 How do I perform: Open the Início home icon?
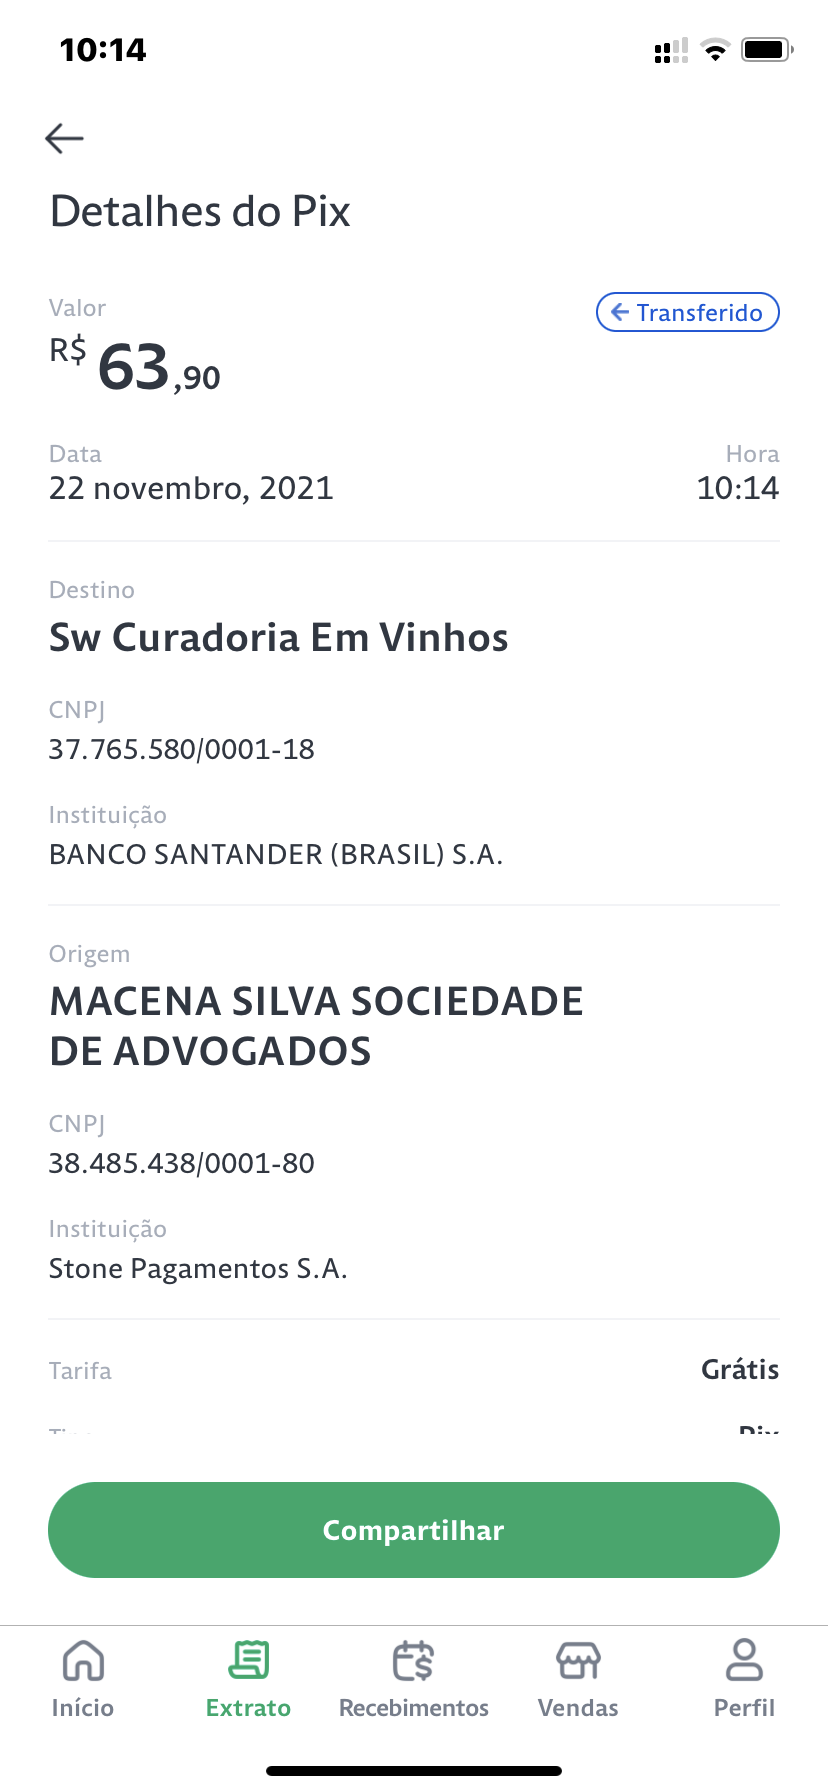point(83,1661)
